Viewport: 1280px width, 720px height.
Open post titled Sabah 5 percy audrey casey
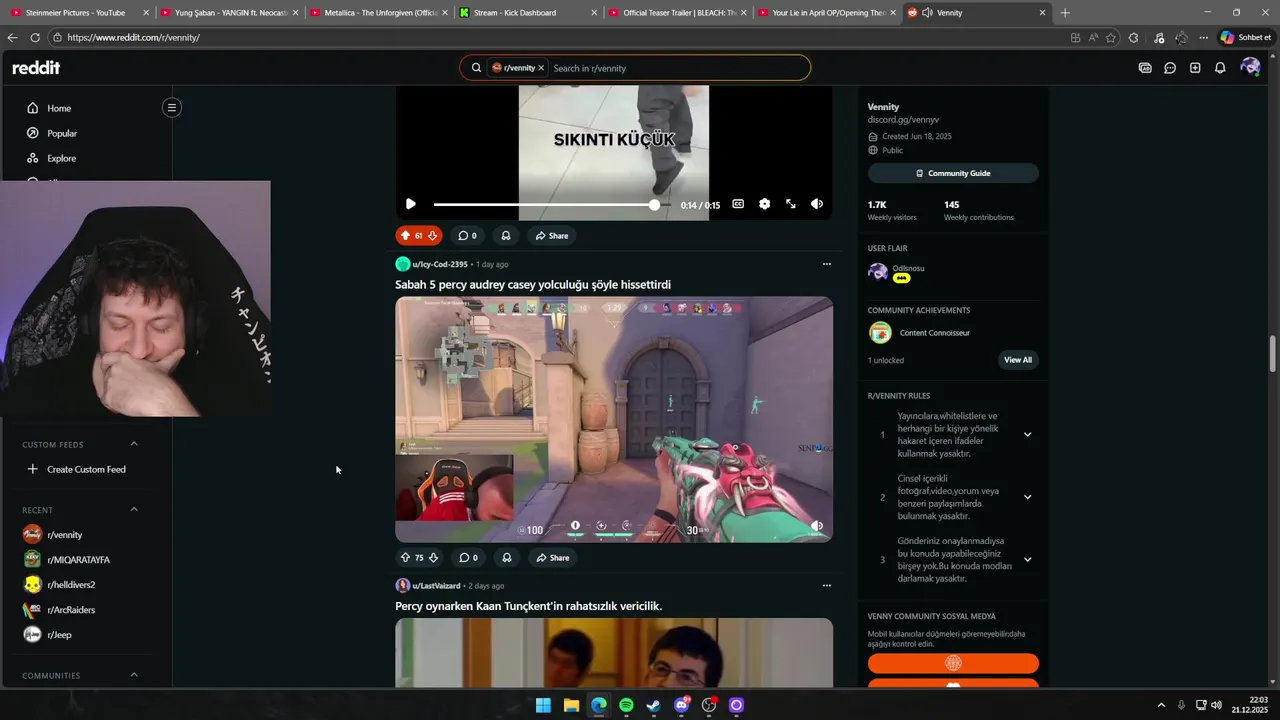(x=532, y=285)
